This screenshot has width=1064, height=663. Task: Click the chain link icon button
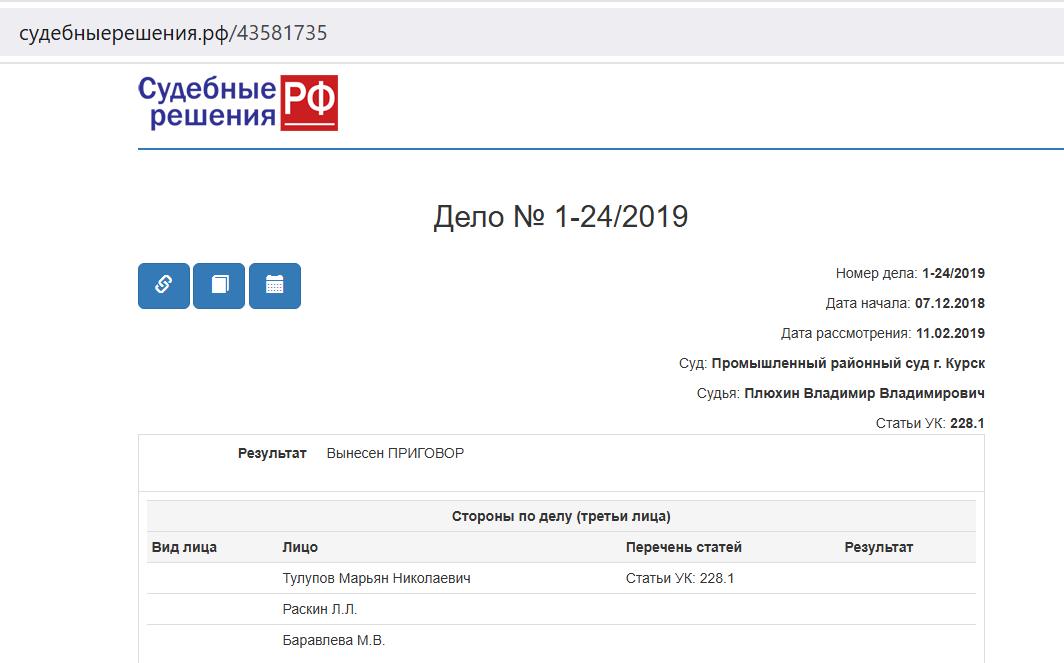[x=163, y=286]
